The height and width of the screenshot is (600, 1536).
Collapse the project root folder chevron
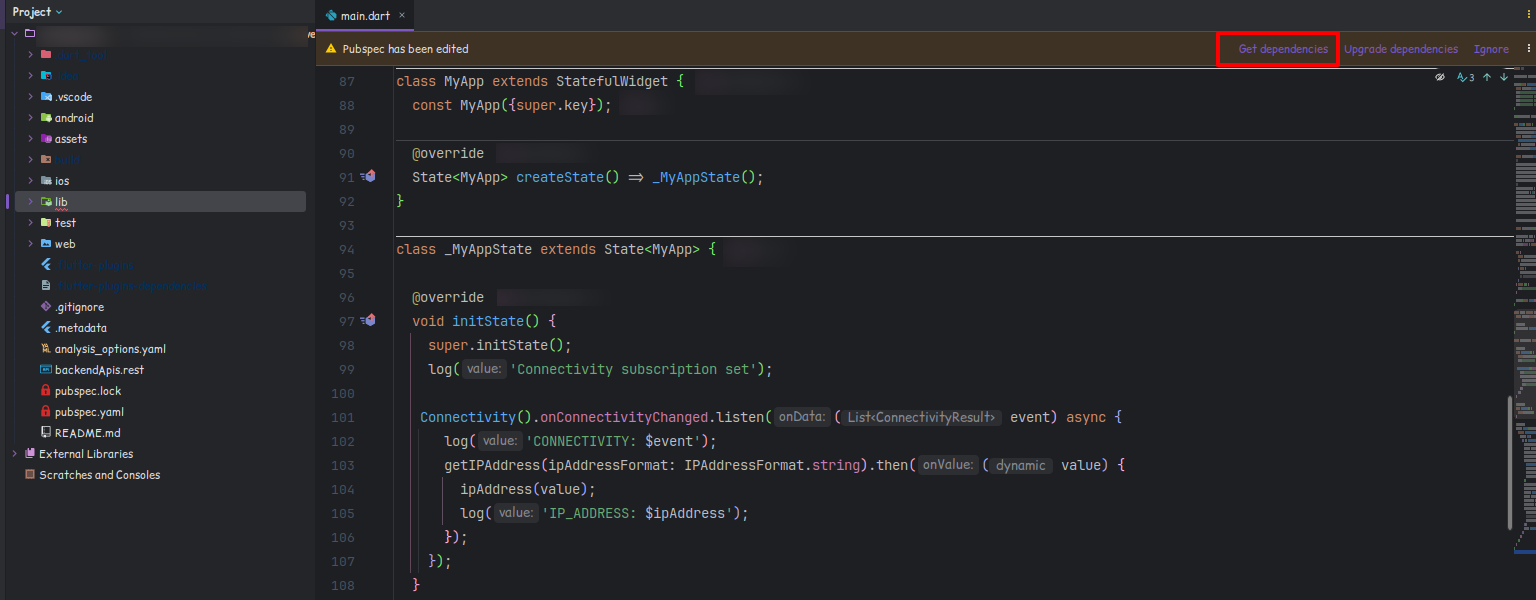pos(14,33)
